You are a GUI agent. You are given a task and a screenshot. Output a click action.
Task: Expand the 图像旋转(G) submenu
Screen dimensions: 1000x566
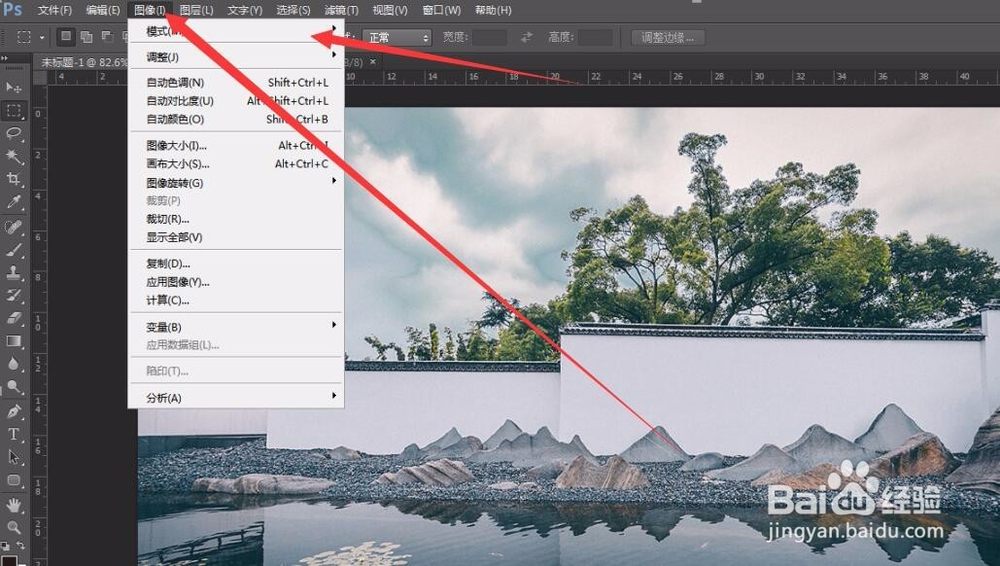point(236,182)
